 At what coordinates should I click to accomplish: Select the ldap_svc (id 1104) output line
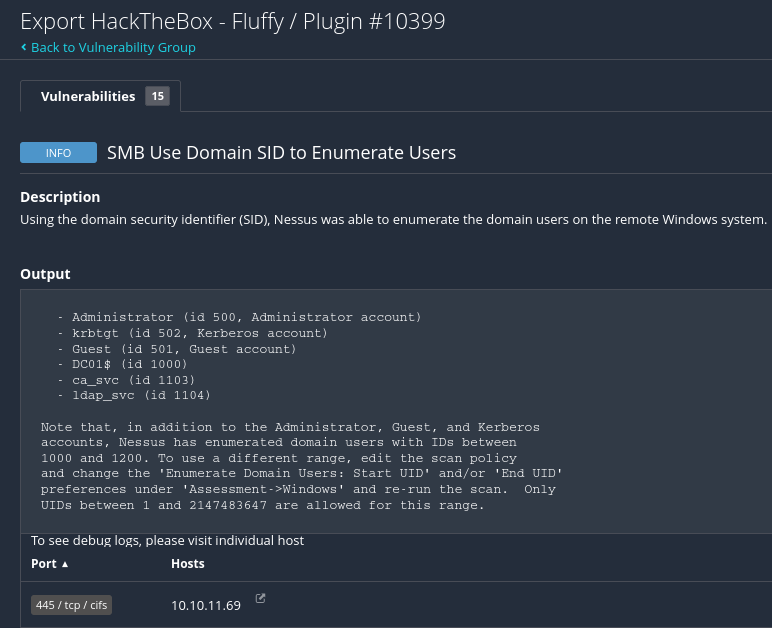(134, 395)
